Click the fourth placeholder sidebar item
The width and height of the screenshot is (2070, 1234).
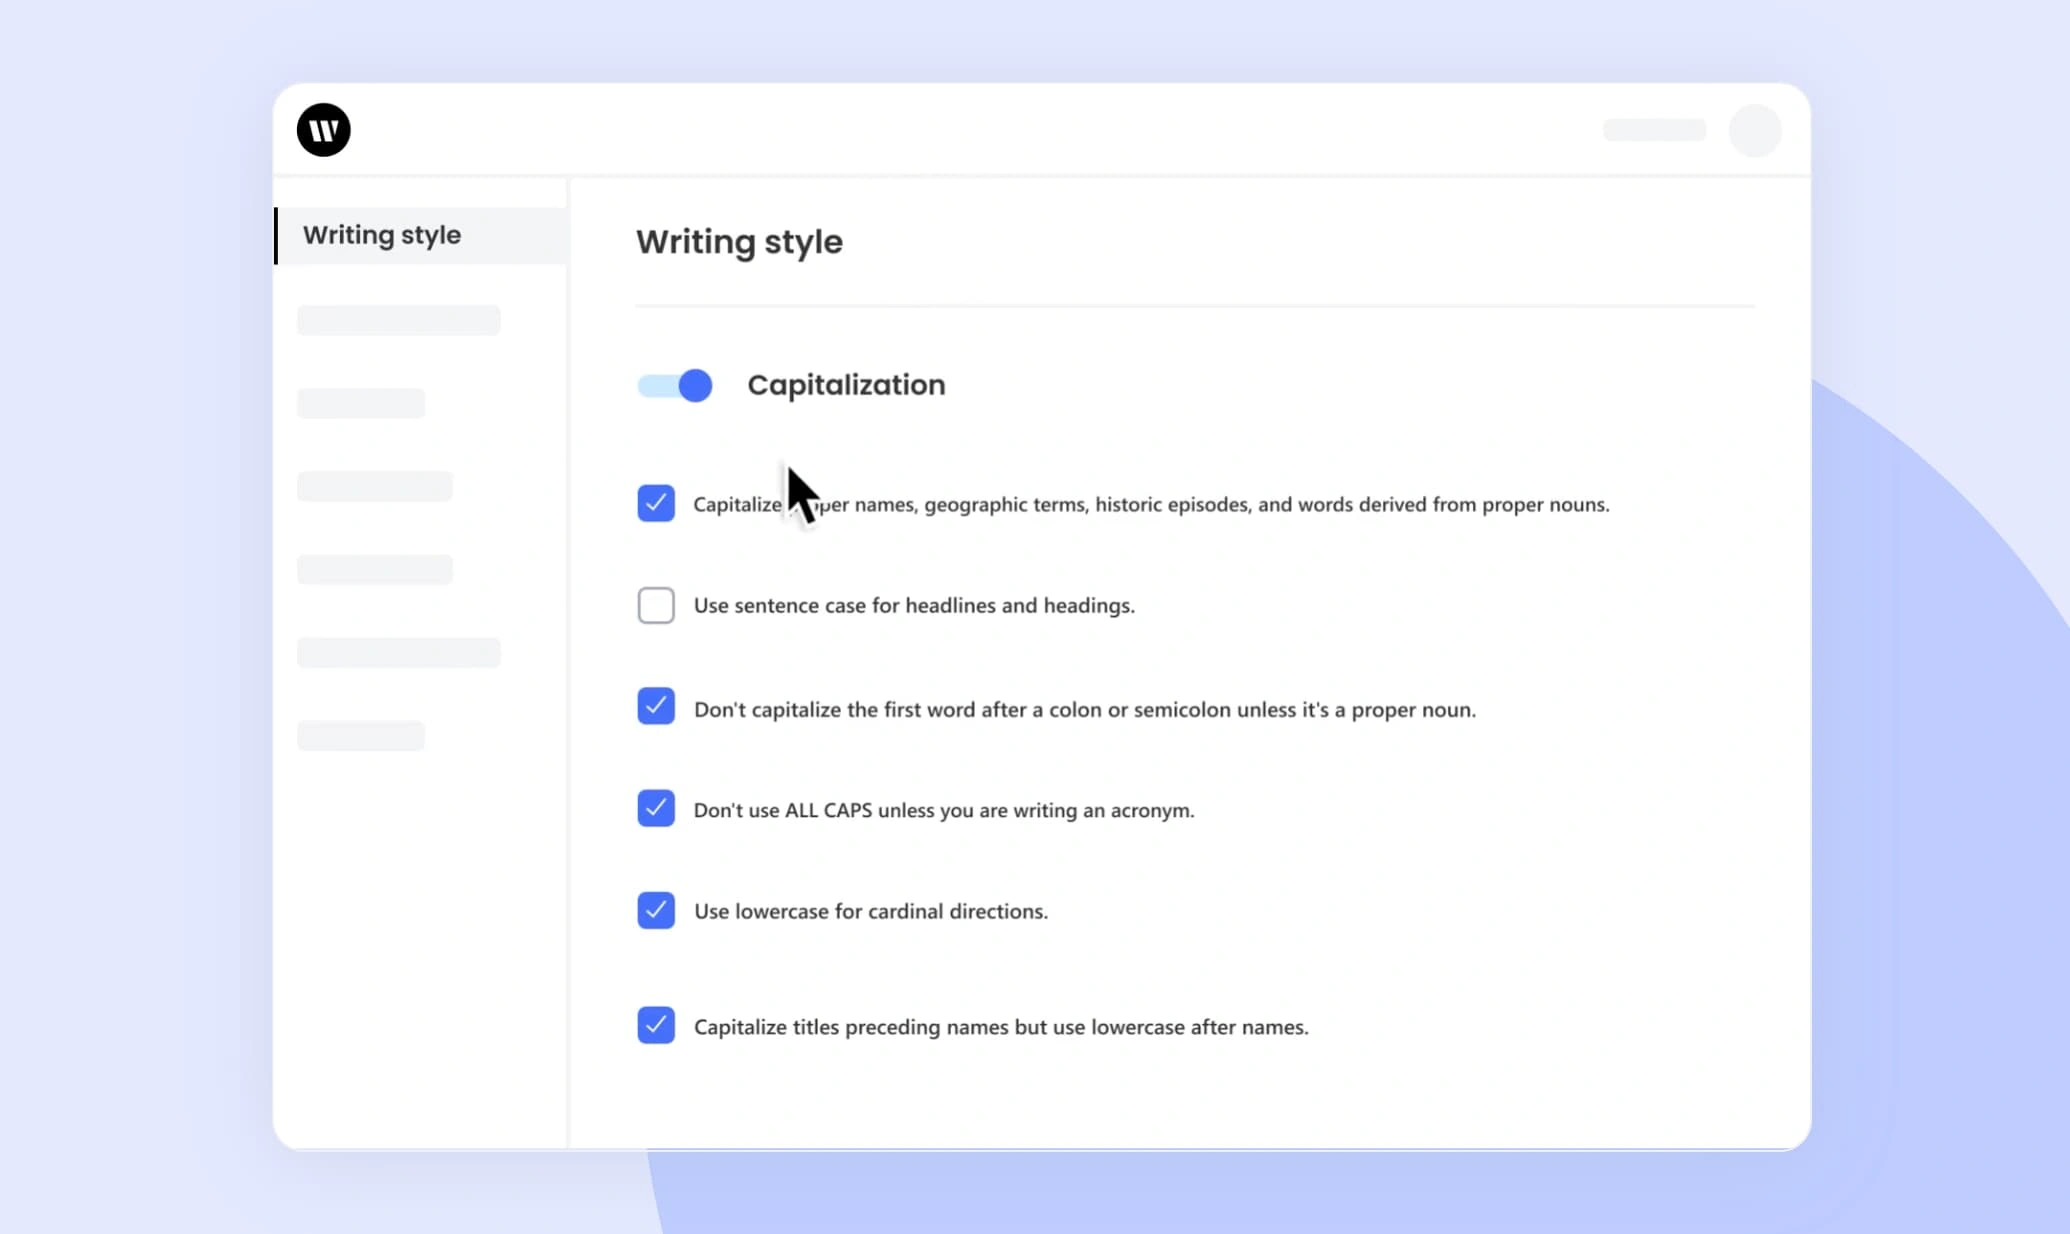pyautogui.click(x=375, y=569)
